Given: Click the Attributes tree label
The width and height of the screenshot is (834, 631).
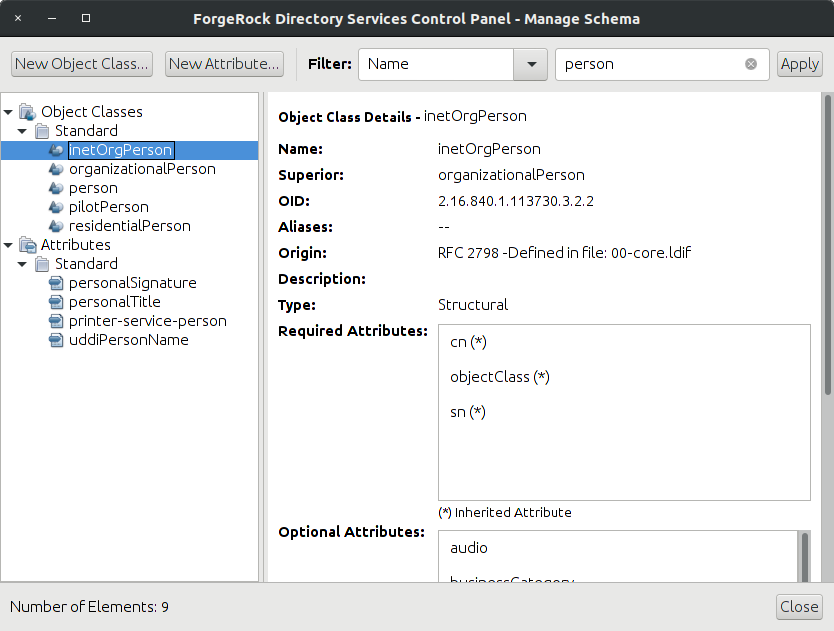Looking at the screenshot, I should pyautogui.click(x=76, y=245).
